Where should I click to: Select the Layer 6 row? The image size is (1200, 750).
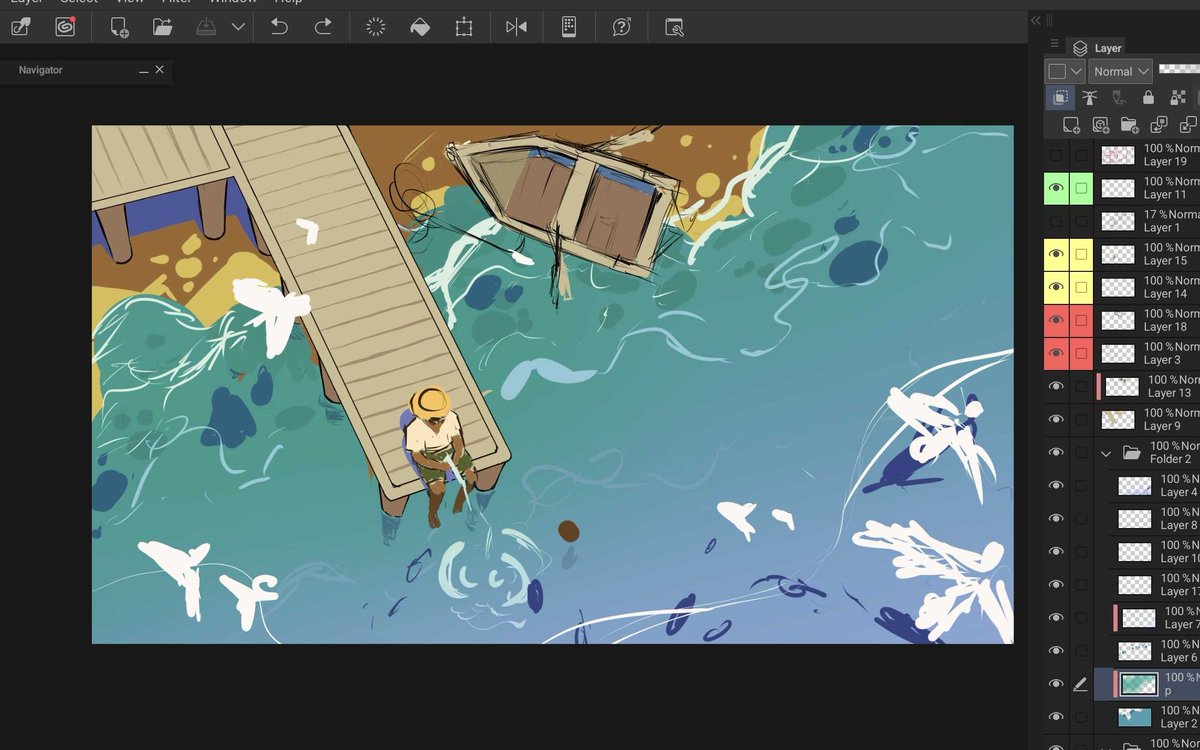1147,650
